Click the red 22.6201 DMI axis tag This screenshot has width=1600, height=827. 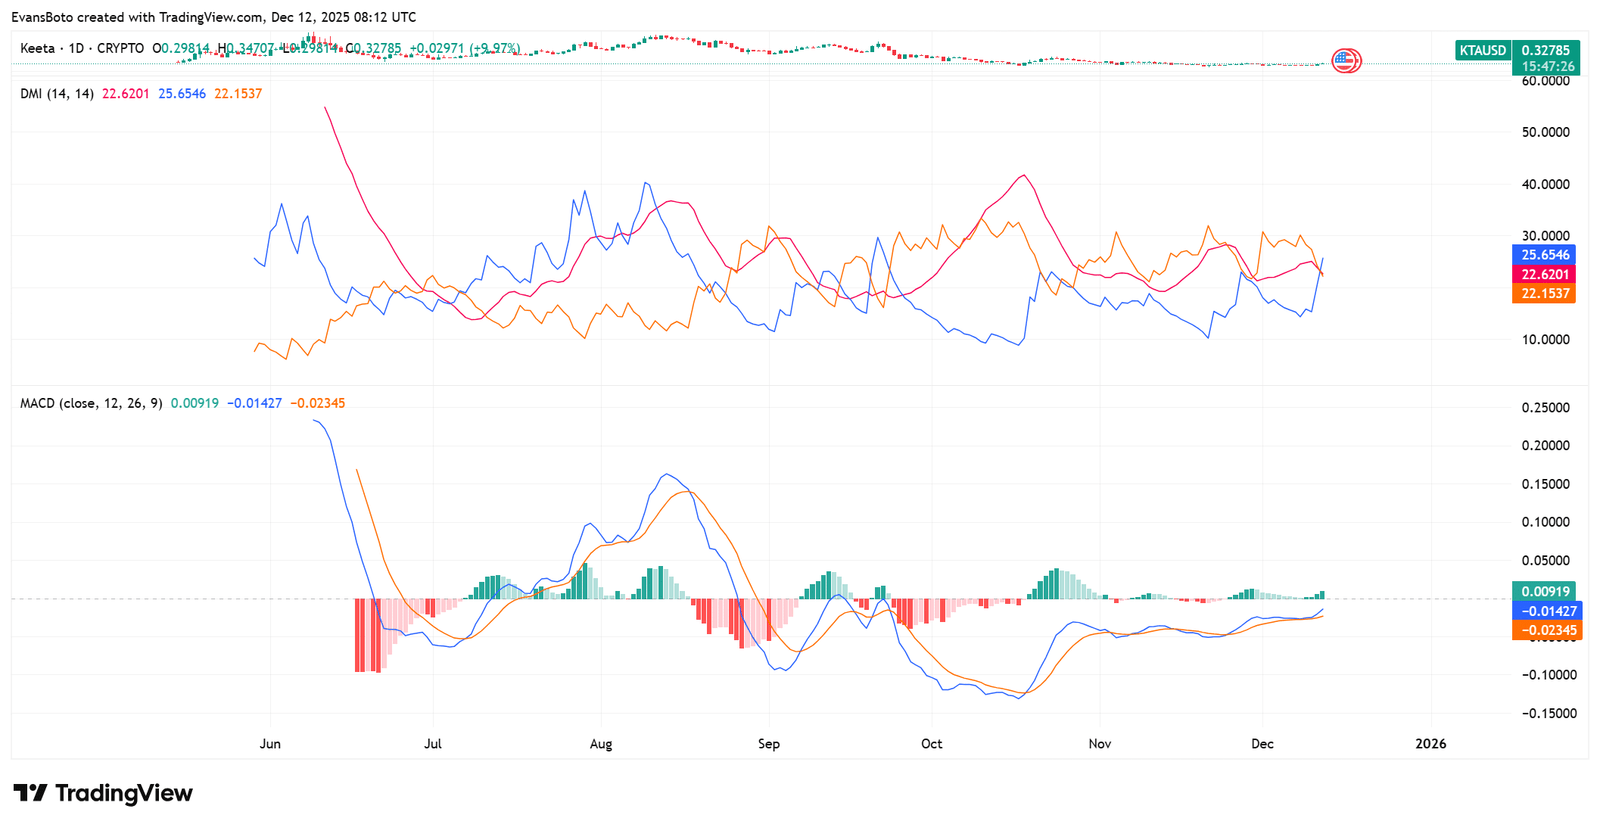pos(1545,274)
